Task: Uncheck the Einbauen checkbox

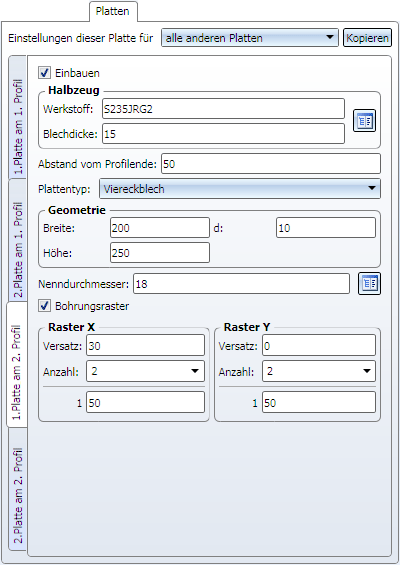Action: click(x=44, y=73)
